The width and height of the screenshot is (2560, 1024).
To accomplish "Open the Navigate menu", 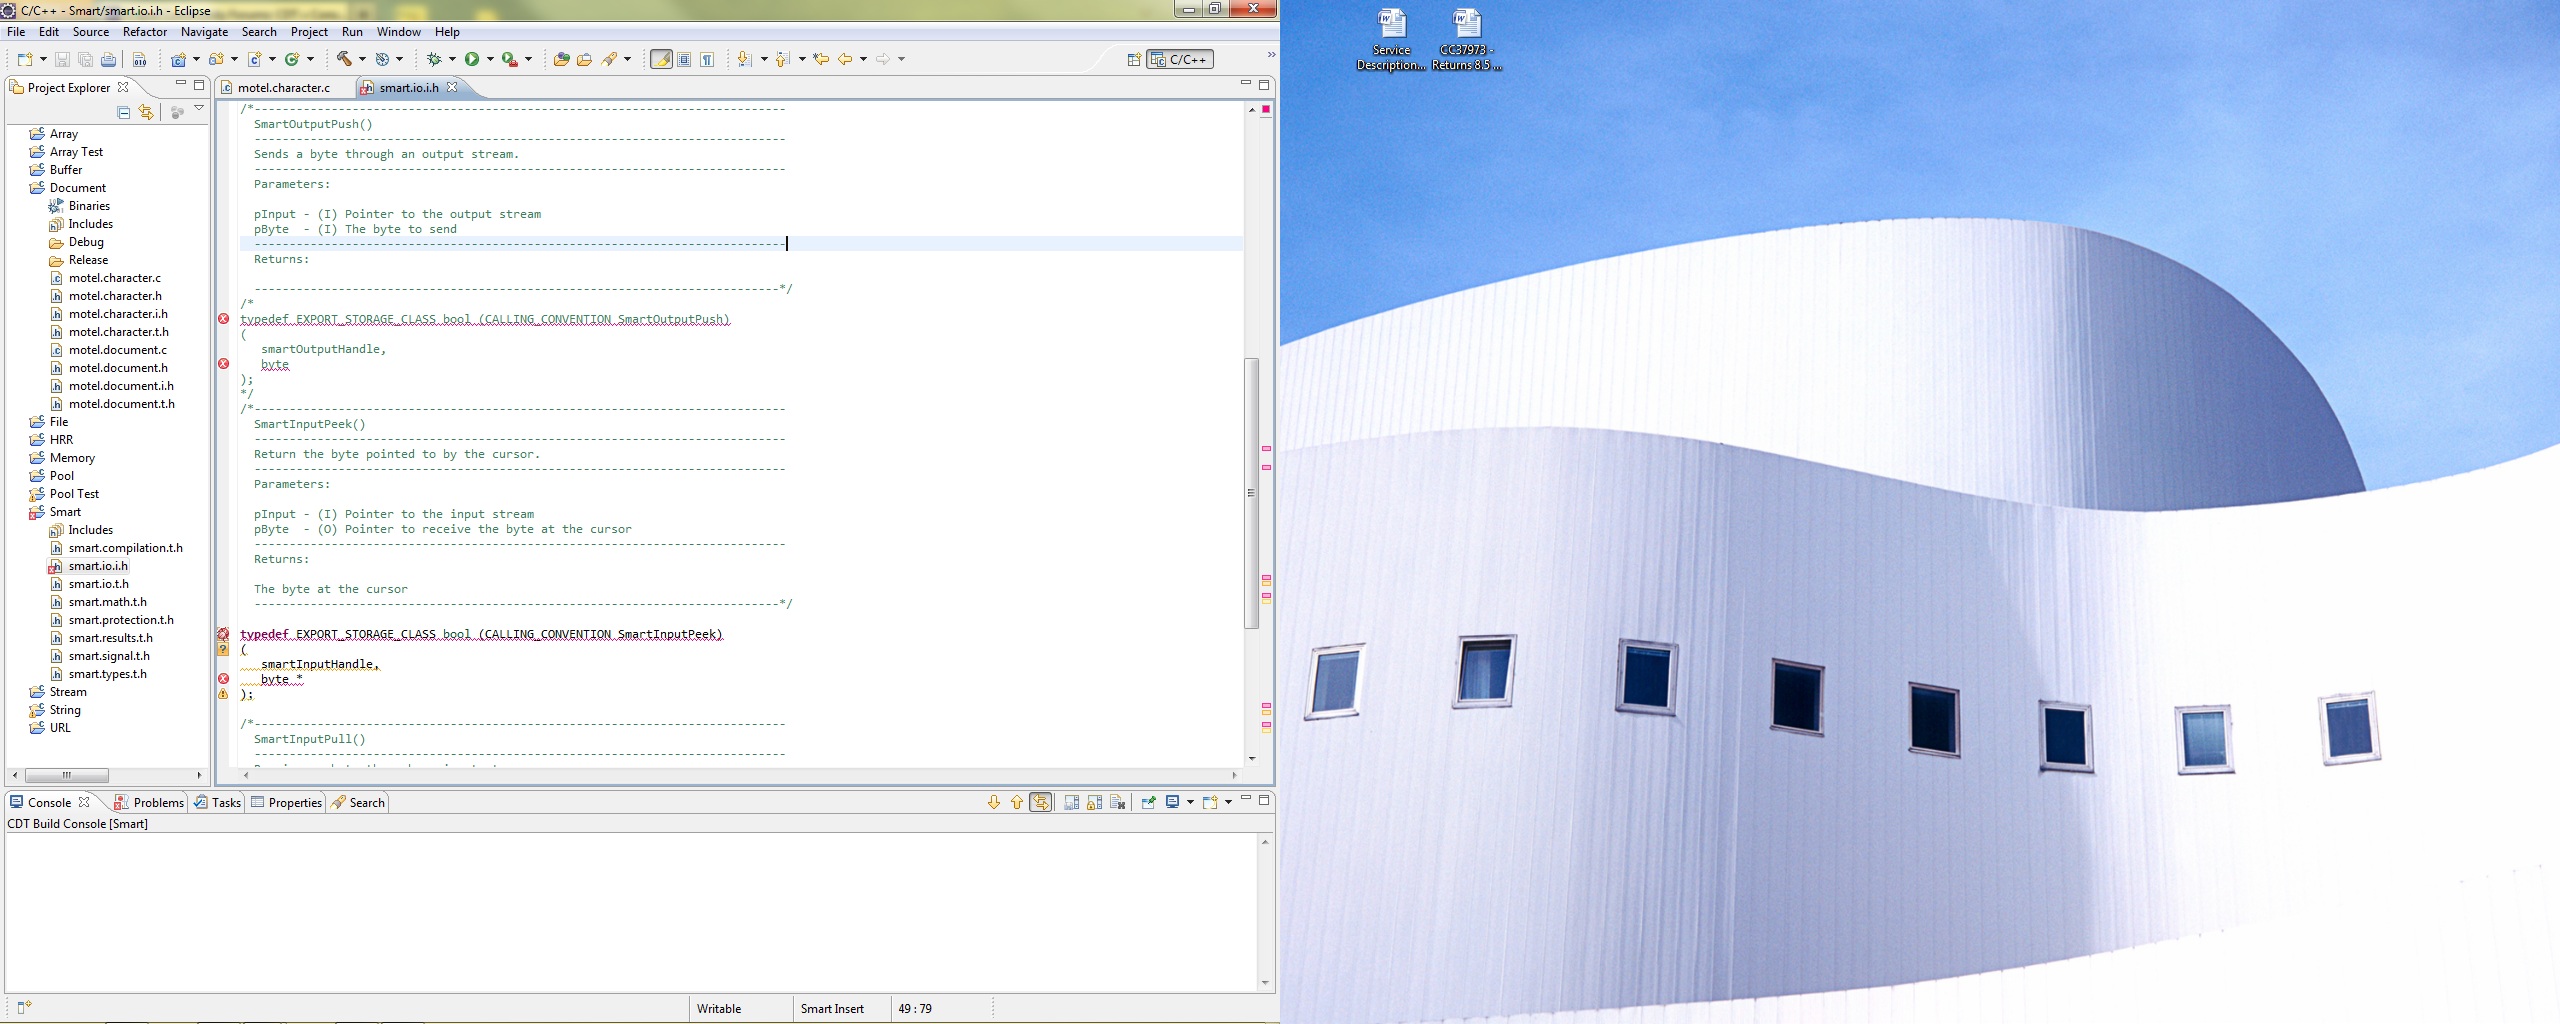I will point(204,32).
